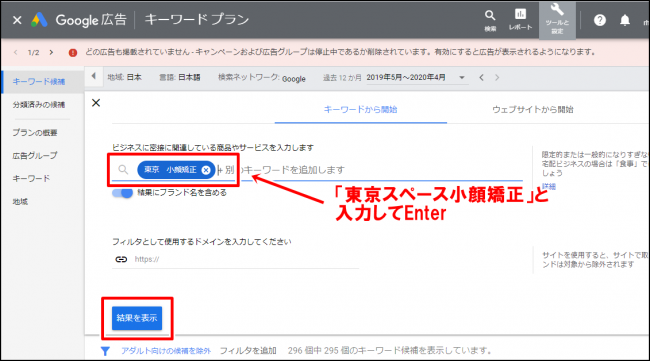This screenshot has width=650, height=361.
Task: Open 分類済みの候補 in the sidebar
Action: [x=39, y=104]
